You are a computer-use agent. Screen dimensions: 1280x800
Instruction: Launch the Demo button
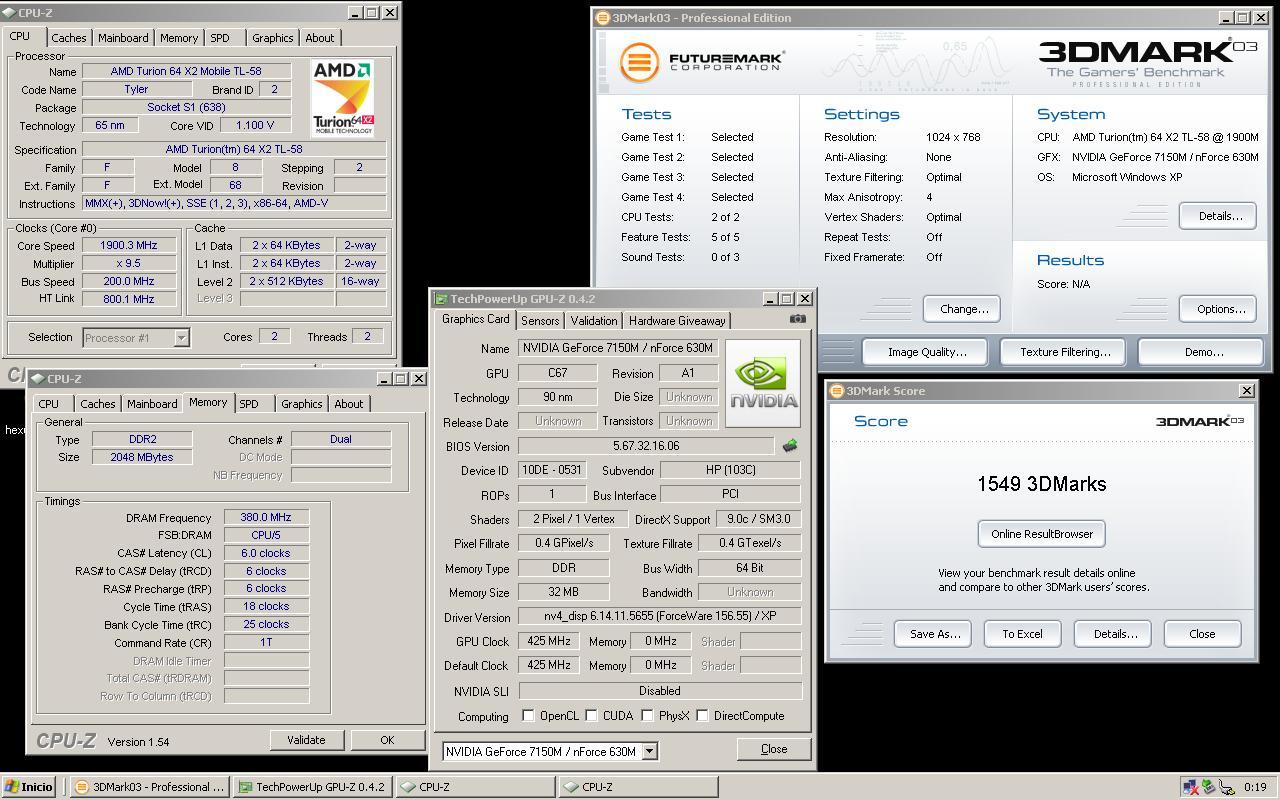coord(1203,352)
